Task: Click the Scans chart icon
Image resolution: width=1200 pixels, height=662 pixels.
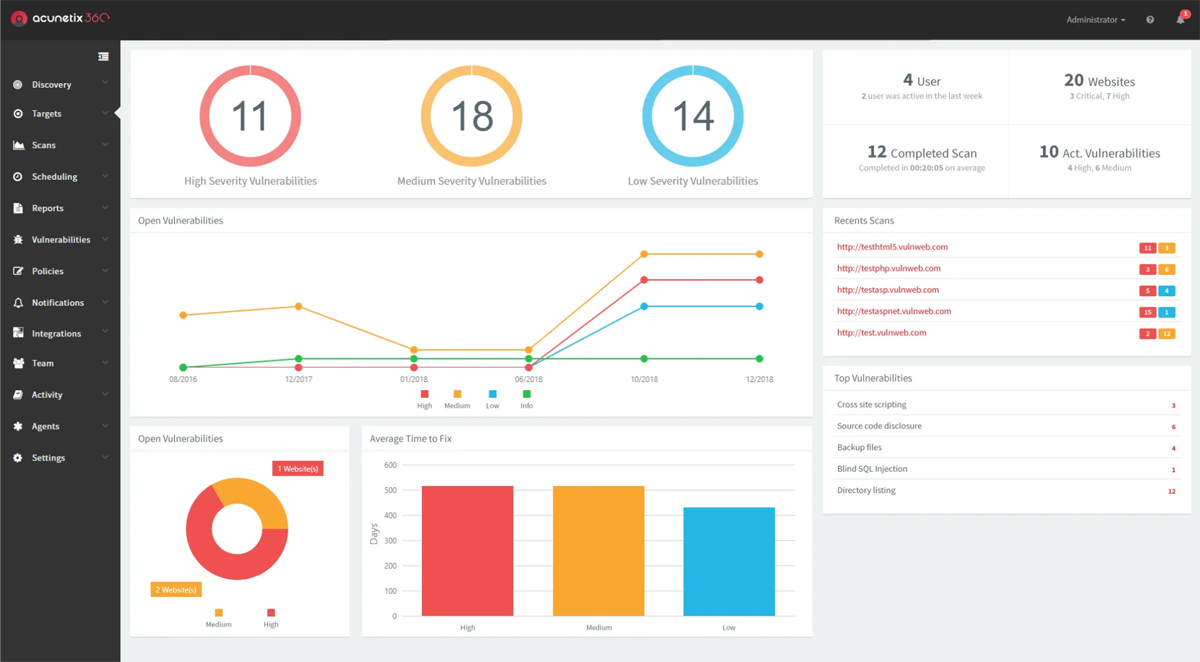Action: pos(18,145)
